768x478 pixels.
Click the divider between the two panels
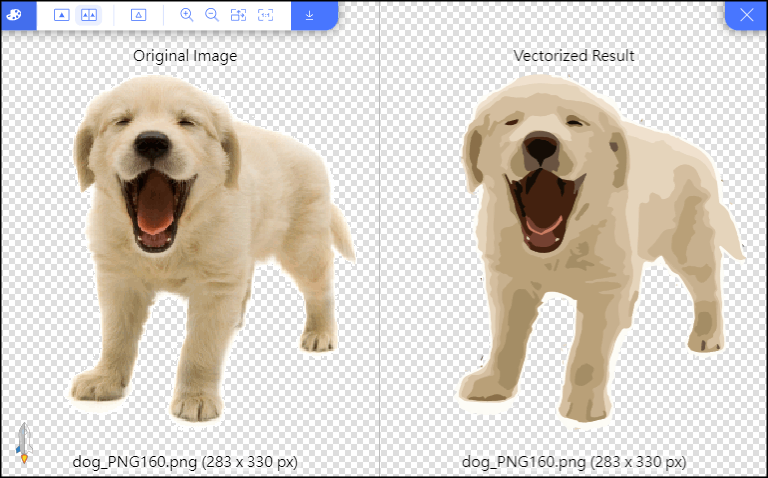(x=380, y=250)
